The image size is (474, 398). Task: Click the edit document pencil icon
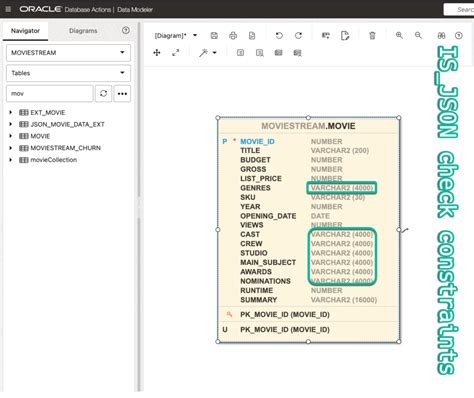pyautogui.click(x=345, y=35)
